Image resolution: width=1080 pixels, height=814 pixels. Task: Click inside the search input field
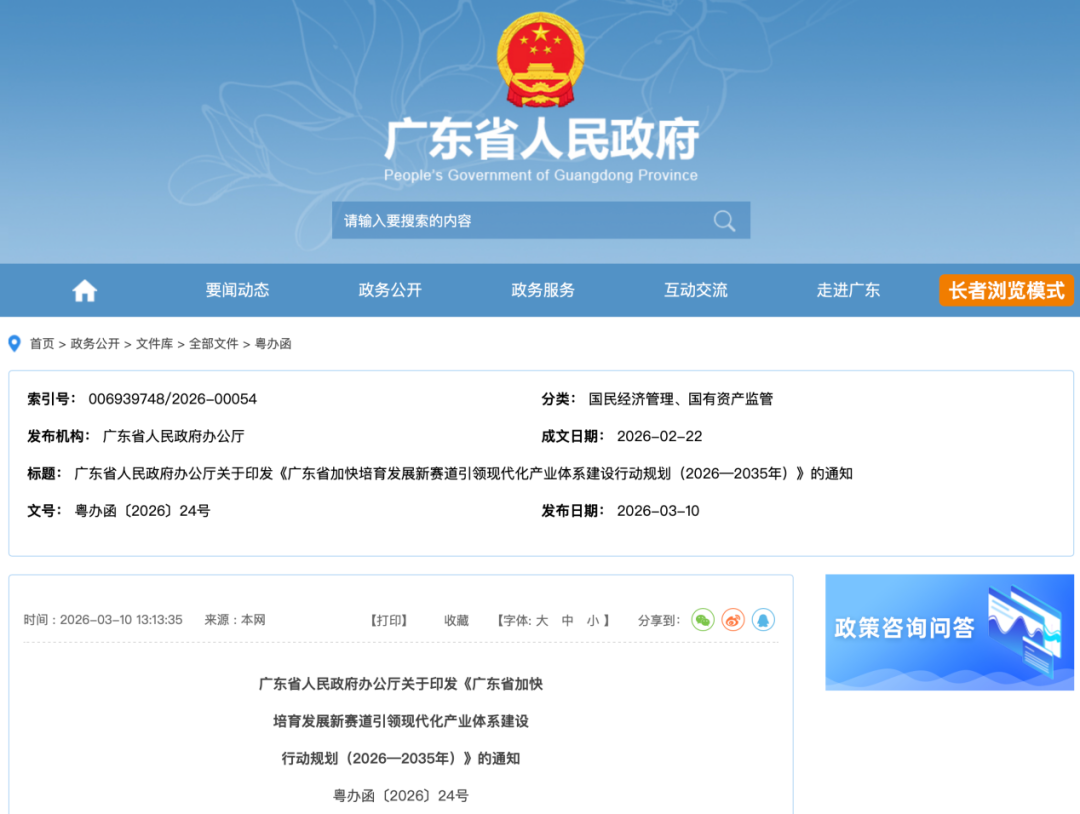500,220
